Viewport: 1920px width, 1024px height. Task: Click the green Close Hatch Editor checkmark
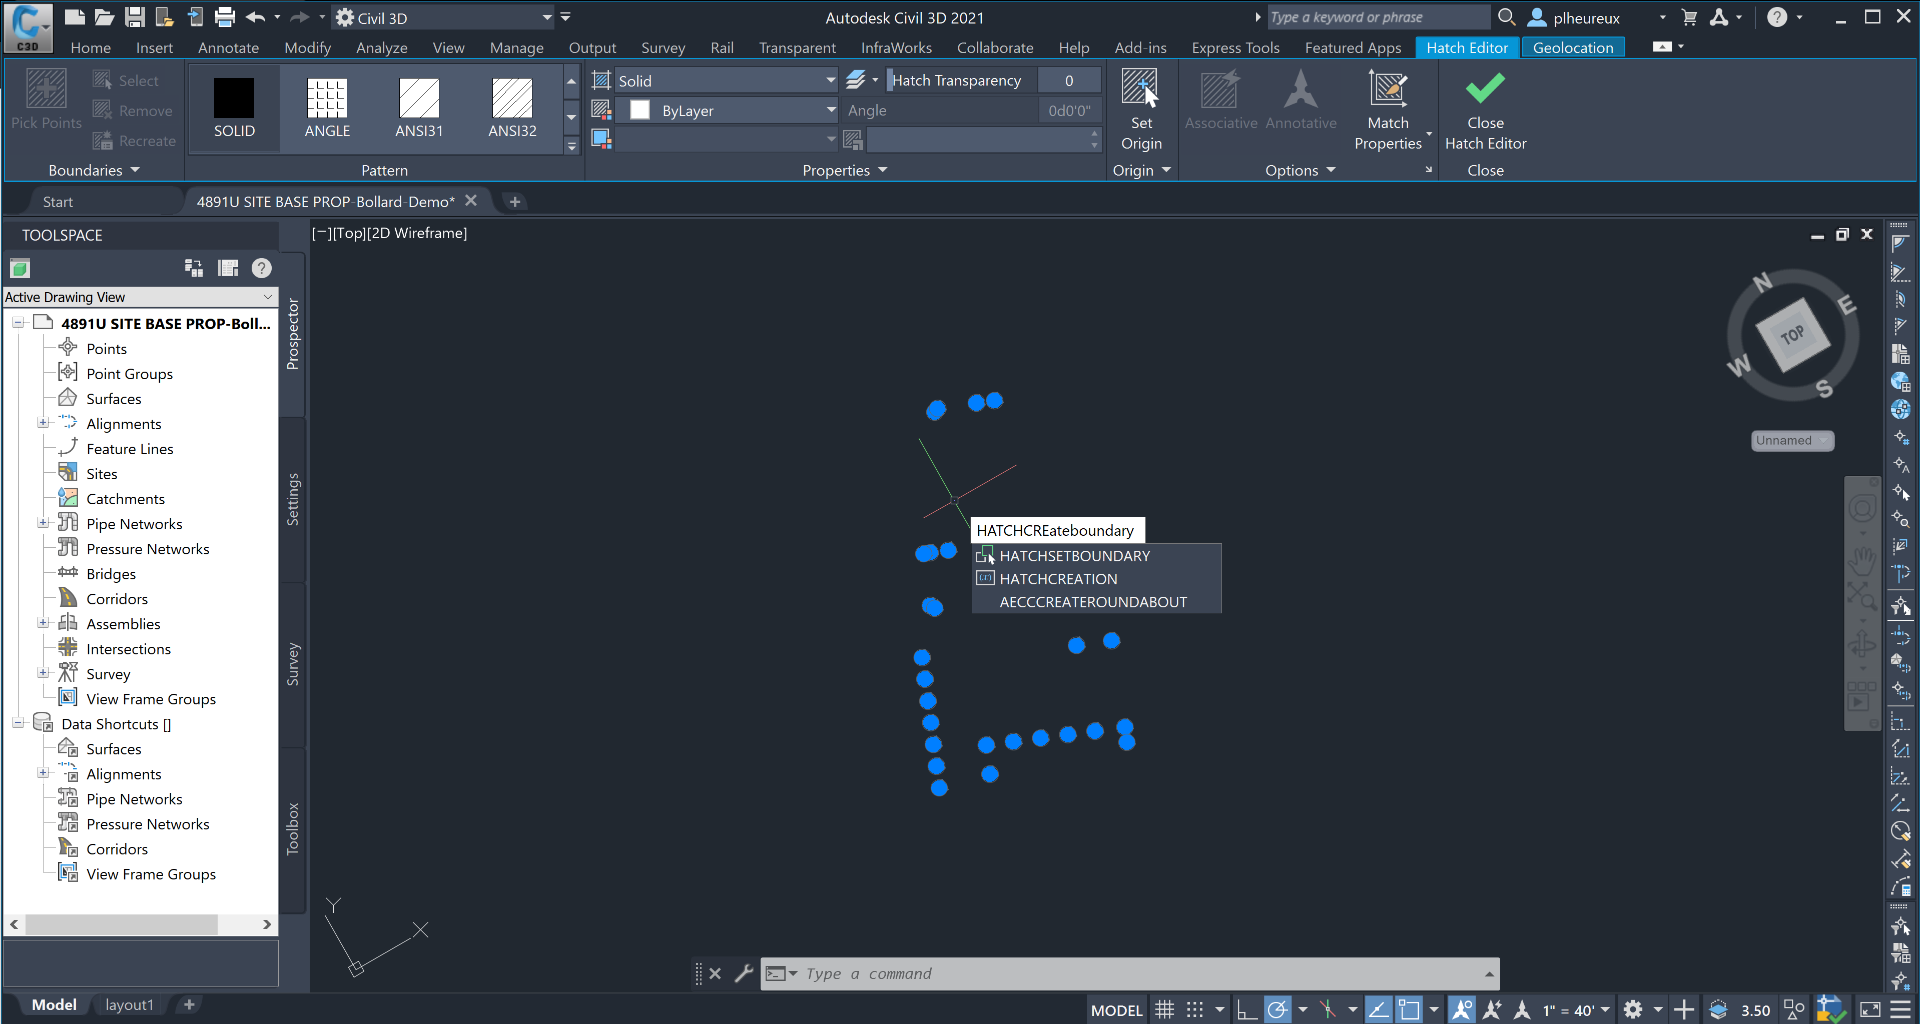click(x=1485, y=89)
